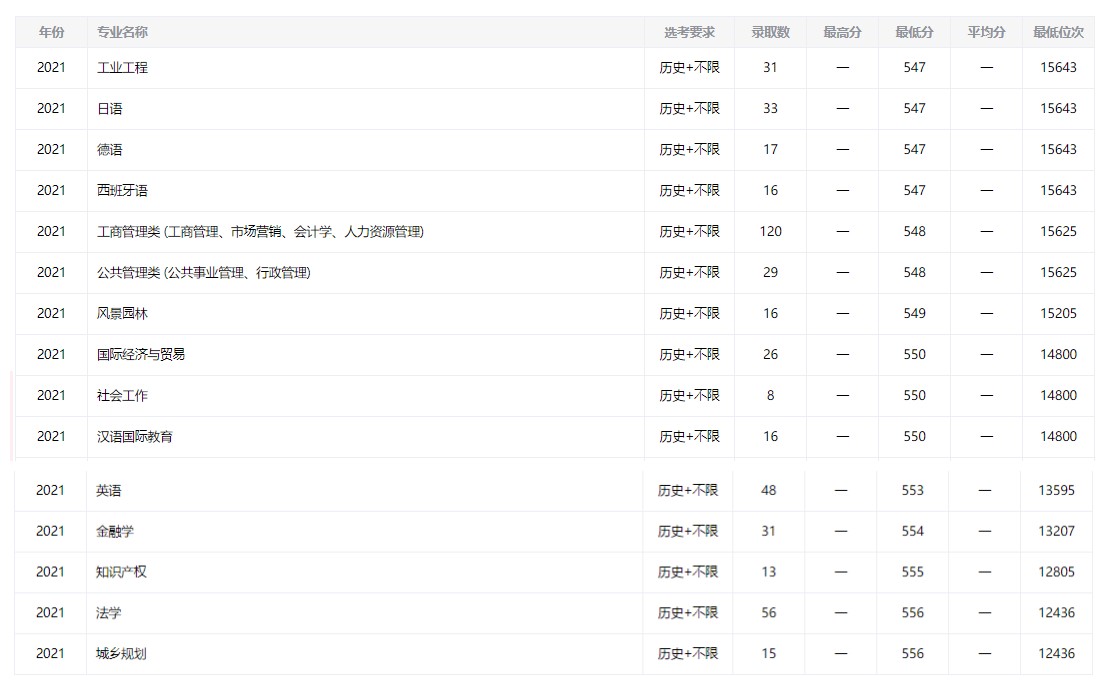Click the 知识产权 major name
Viewport: 1107px width, 688px height.
[x=121, y=573]
